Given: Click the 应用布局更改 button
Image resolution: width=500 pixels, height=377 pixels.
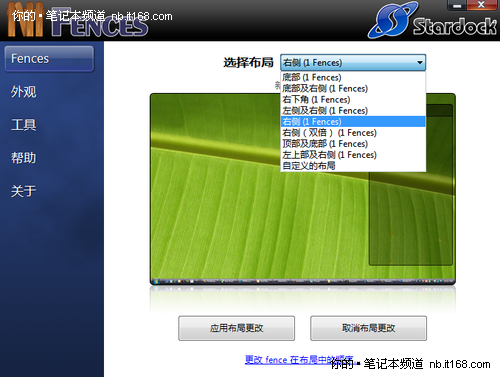Looking at the screenshot, I should (x=237, y=328).
